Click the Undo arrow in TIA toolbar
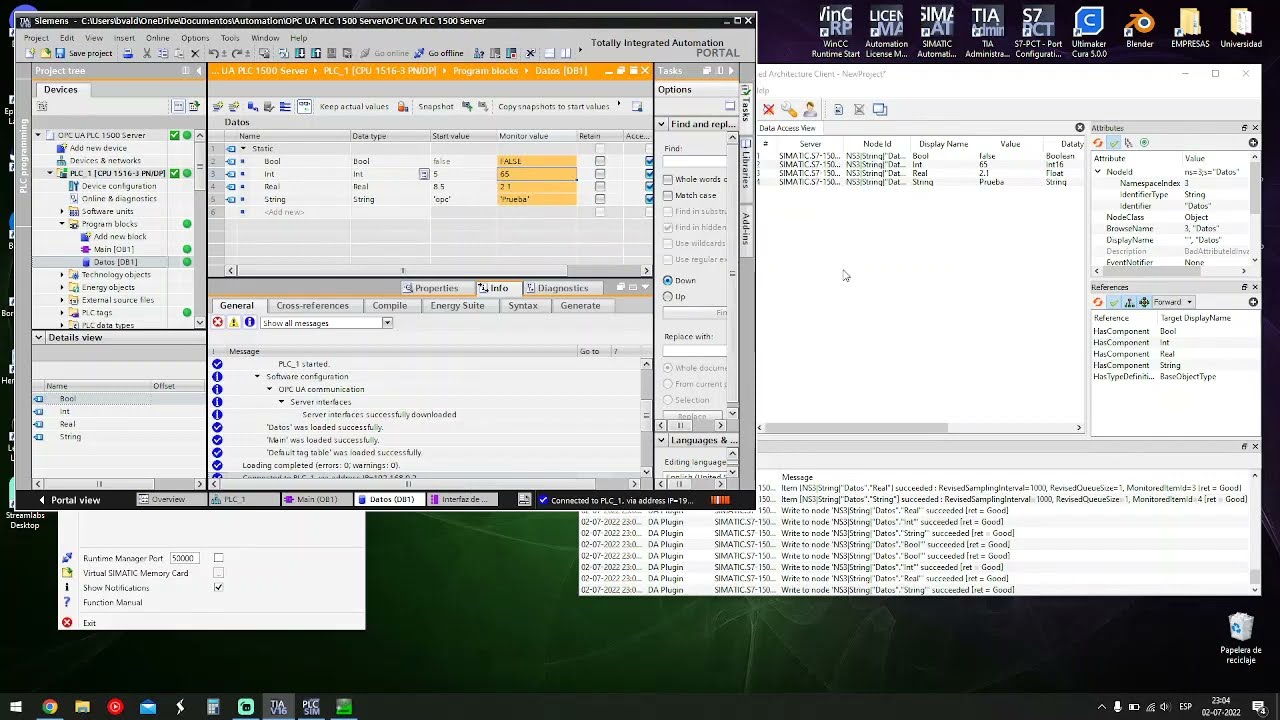1280x720 pixels. point(213,53)
